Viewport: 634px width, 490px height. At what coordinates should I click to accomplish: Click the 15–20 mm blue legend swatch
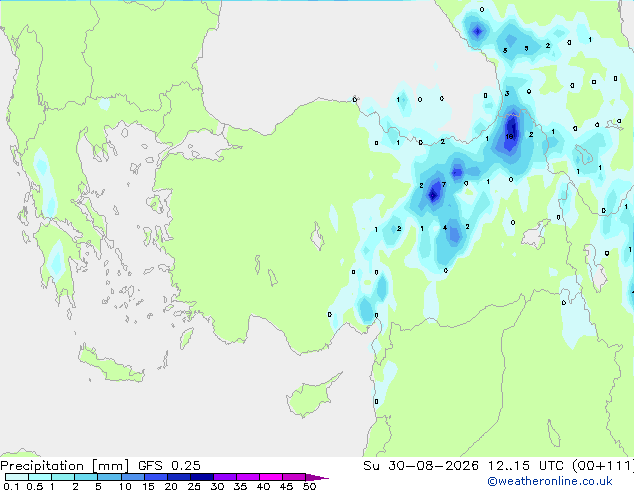(x=155, y=477)
